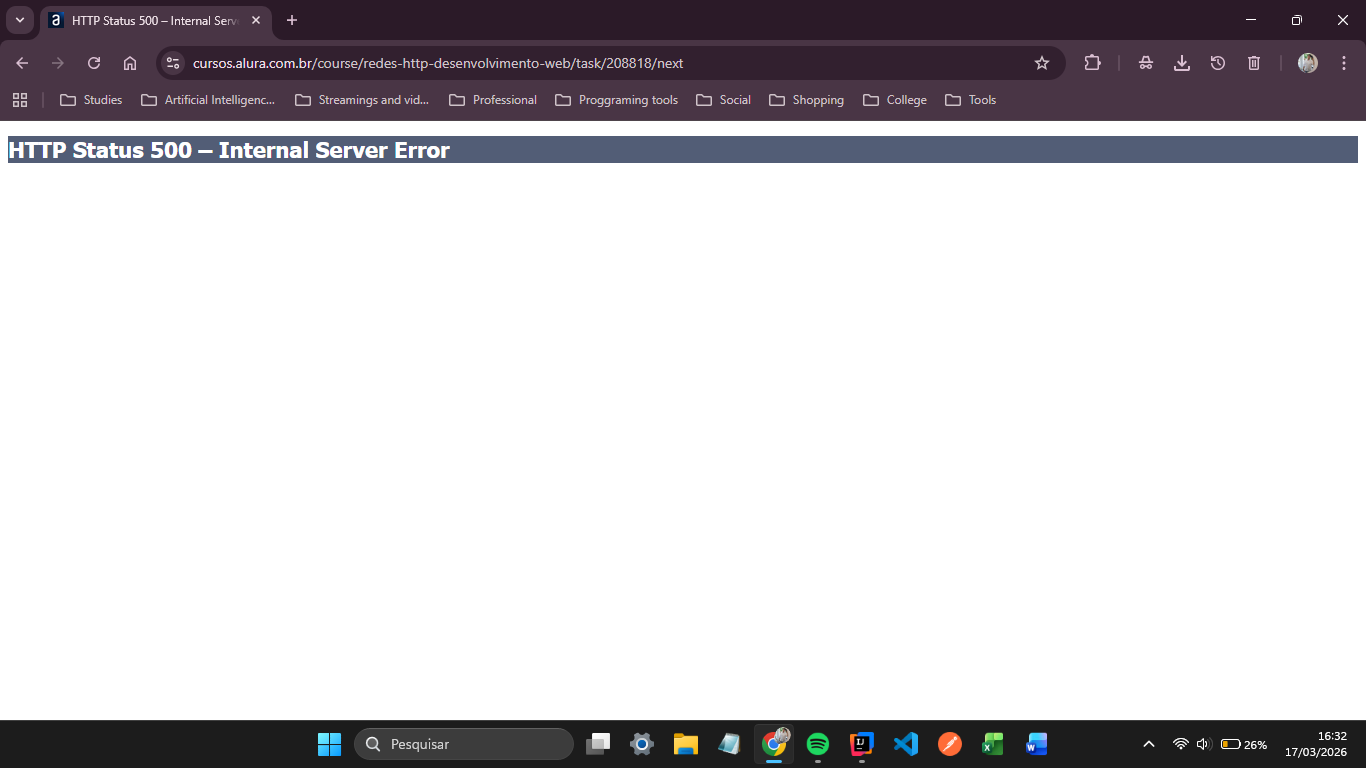View site information icon in address bar
The height and width of the screenshot is (768, 1366).
pyautogui.click(x=173, y=63)
